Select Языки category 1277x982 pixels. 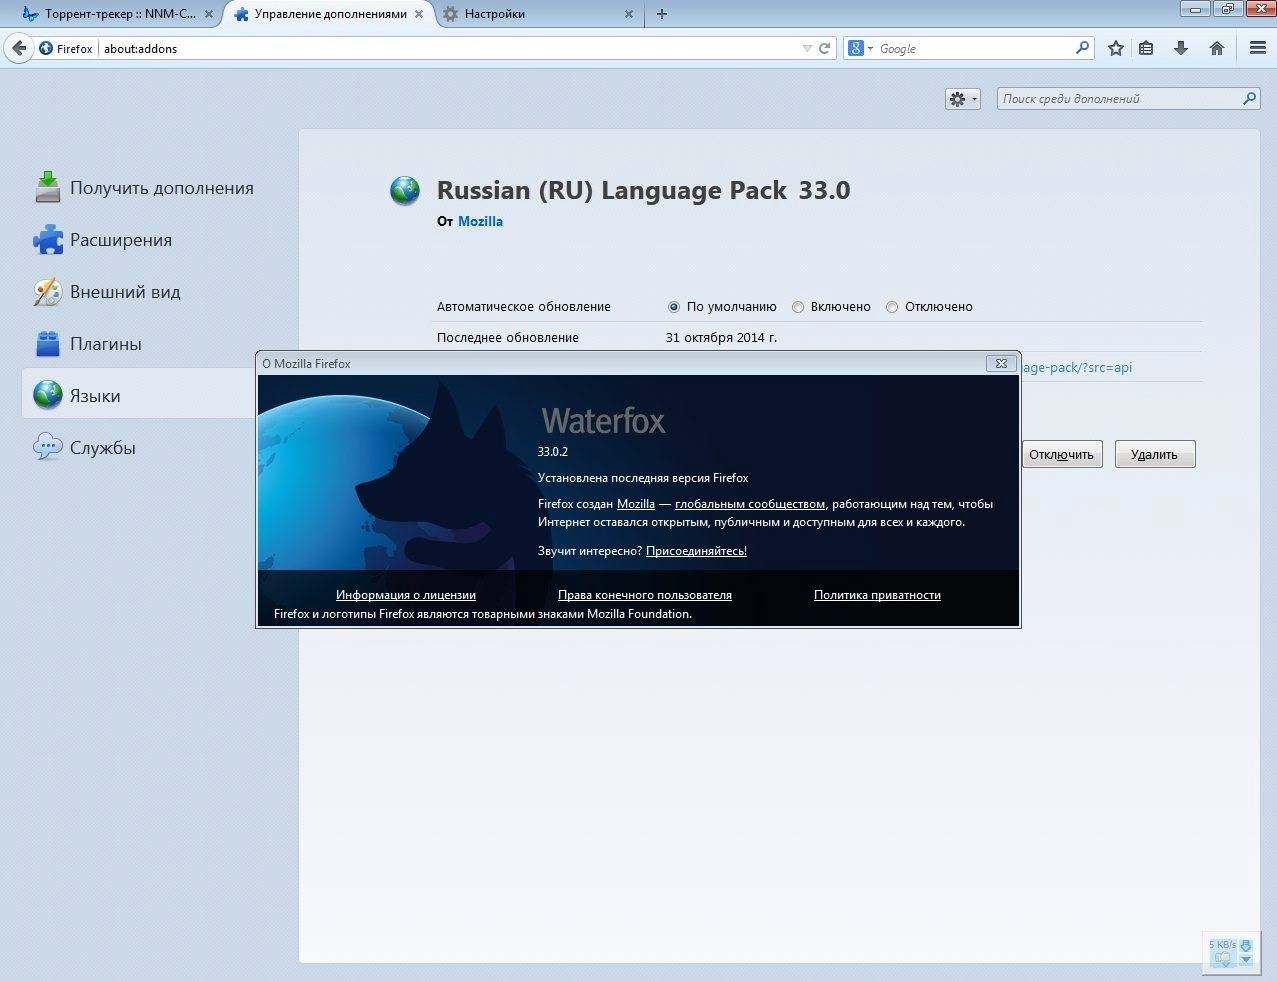(x=140, y=395)
